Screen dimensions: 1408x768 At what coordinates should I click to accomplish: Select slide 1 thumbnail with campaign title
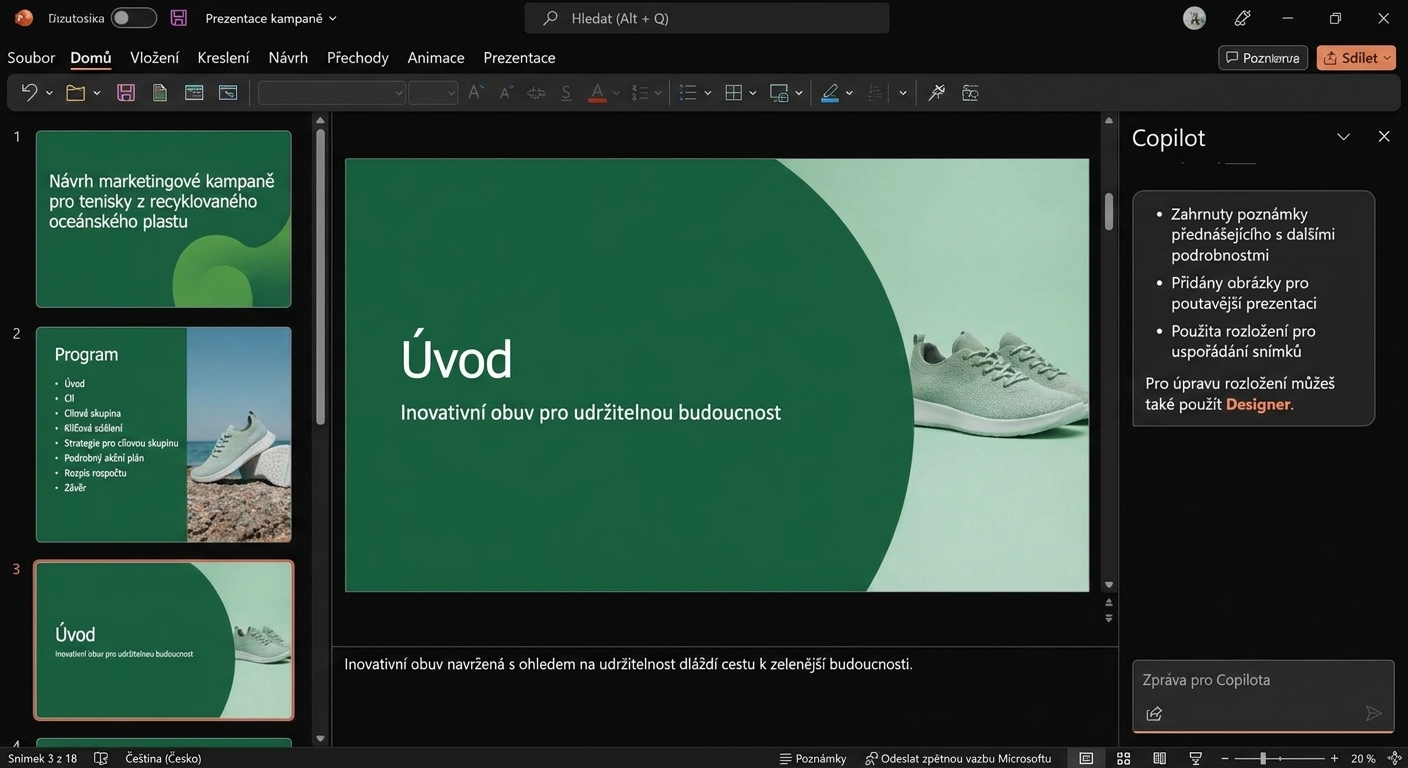tap(164, 219)
